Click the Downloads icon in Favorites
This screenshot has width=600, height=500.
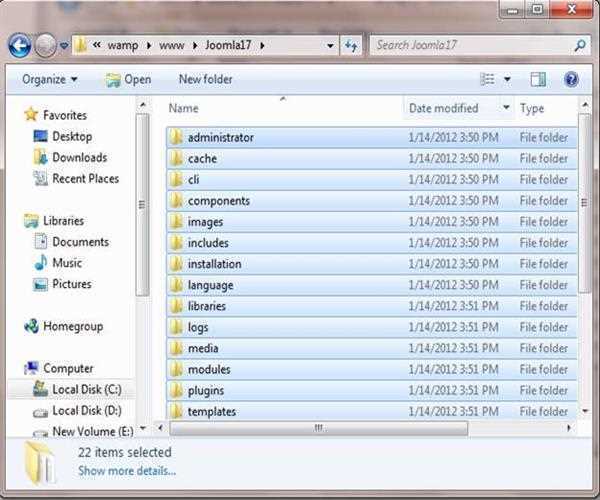tap(40, 157)
